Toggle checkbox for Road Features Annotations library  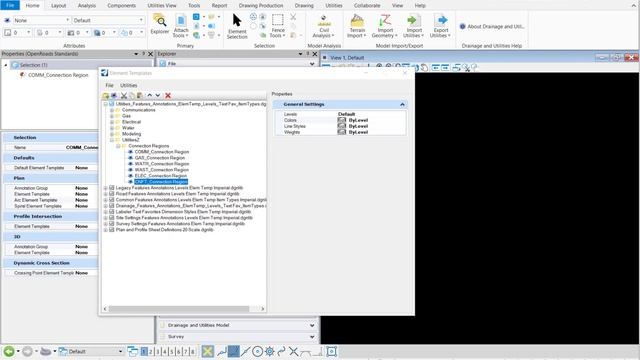tap(111, 194)
